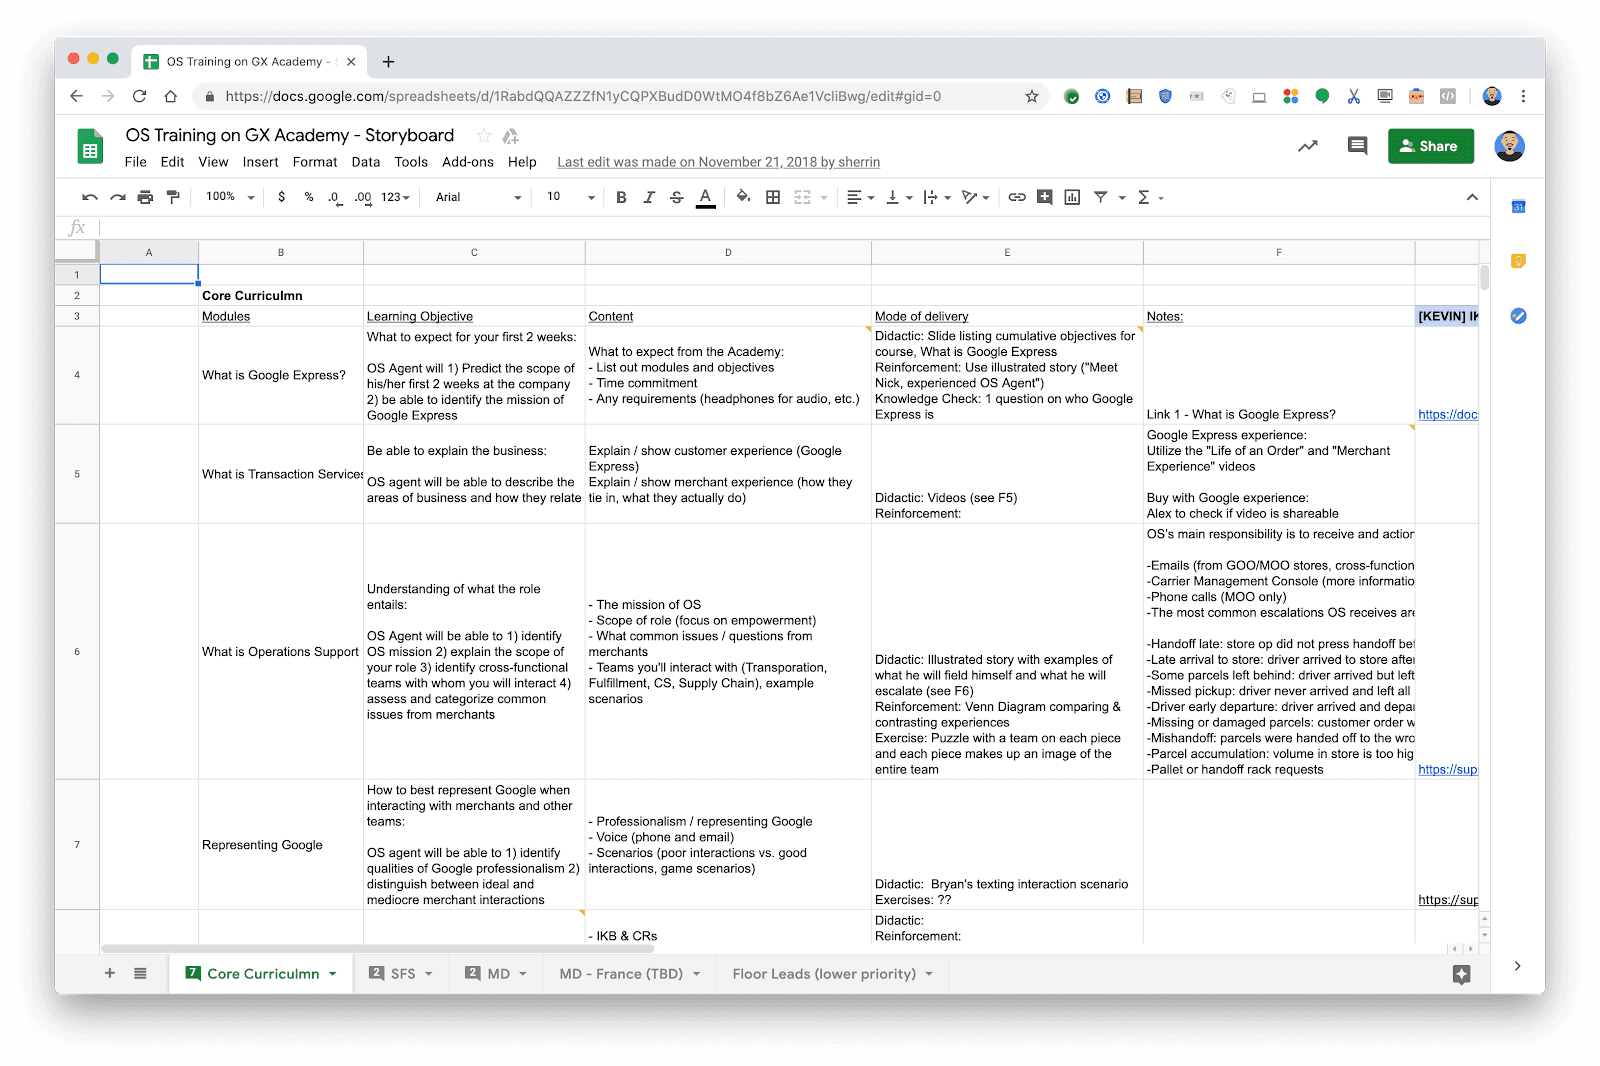The height and width of the screenshot is (1066, 1600).
Task: Reload the page in the browser
Action: [140, 97]
